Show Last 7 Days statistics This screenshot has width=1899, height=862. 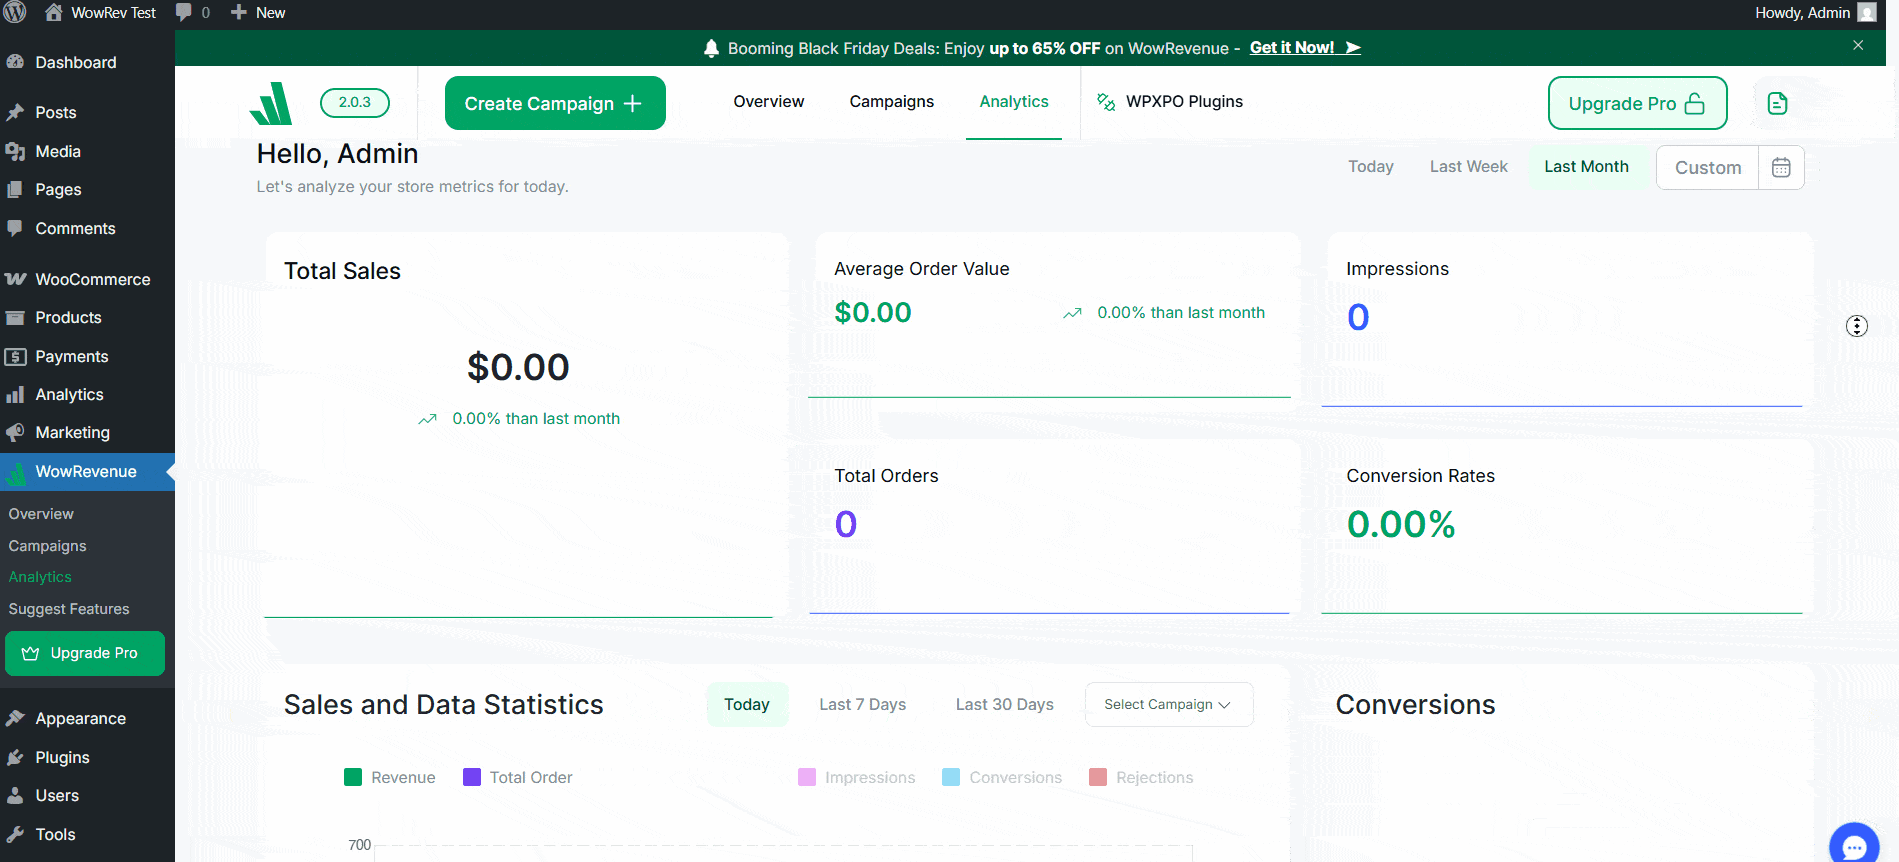[x=862, y=705]
